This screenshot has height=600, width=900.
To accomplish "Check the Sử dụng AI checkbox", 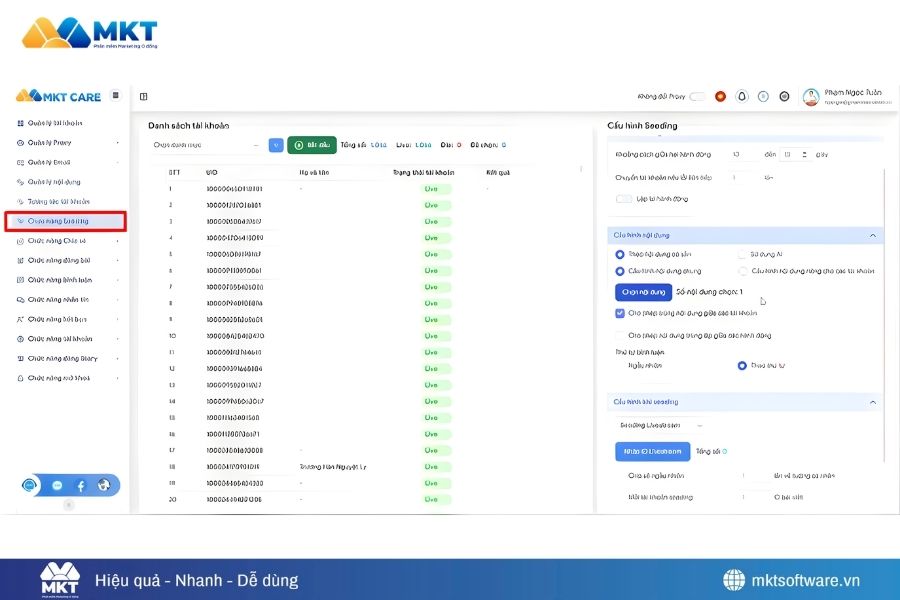I will (x=742, y=255).
